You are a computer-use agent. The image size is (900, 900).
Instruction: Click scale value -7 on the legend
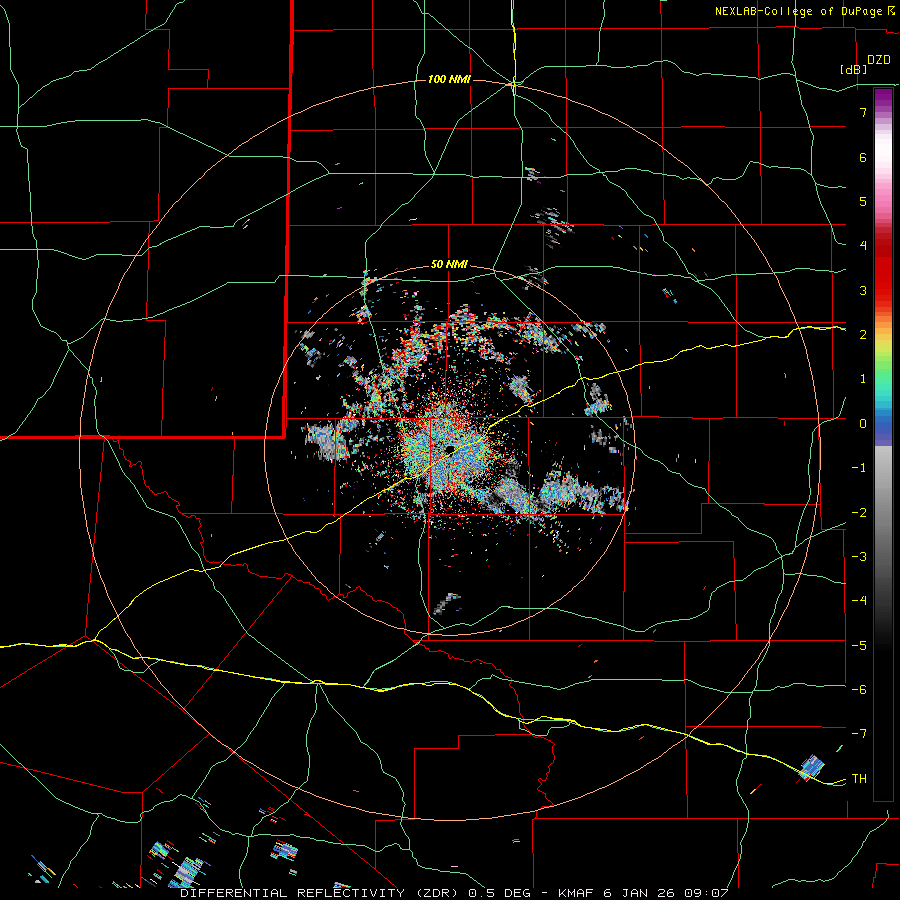(859, 734)
